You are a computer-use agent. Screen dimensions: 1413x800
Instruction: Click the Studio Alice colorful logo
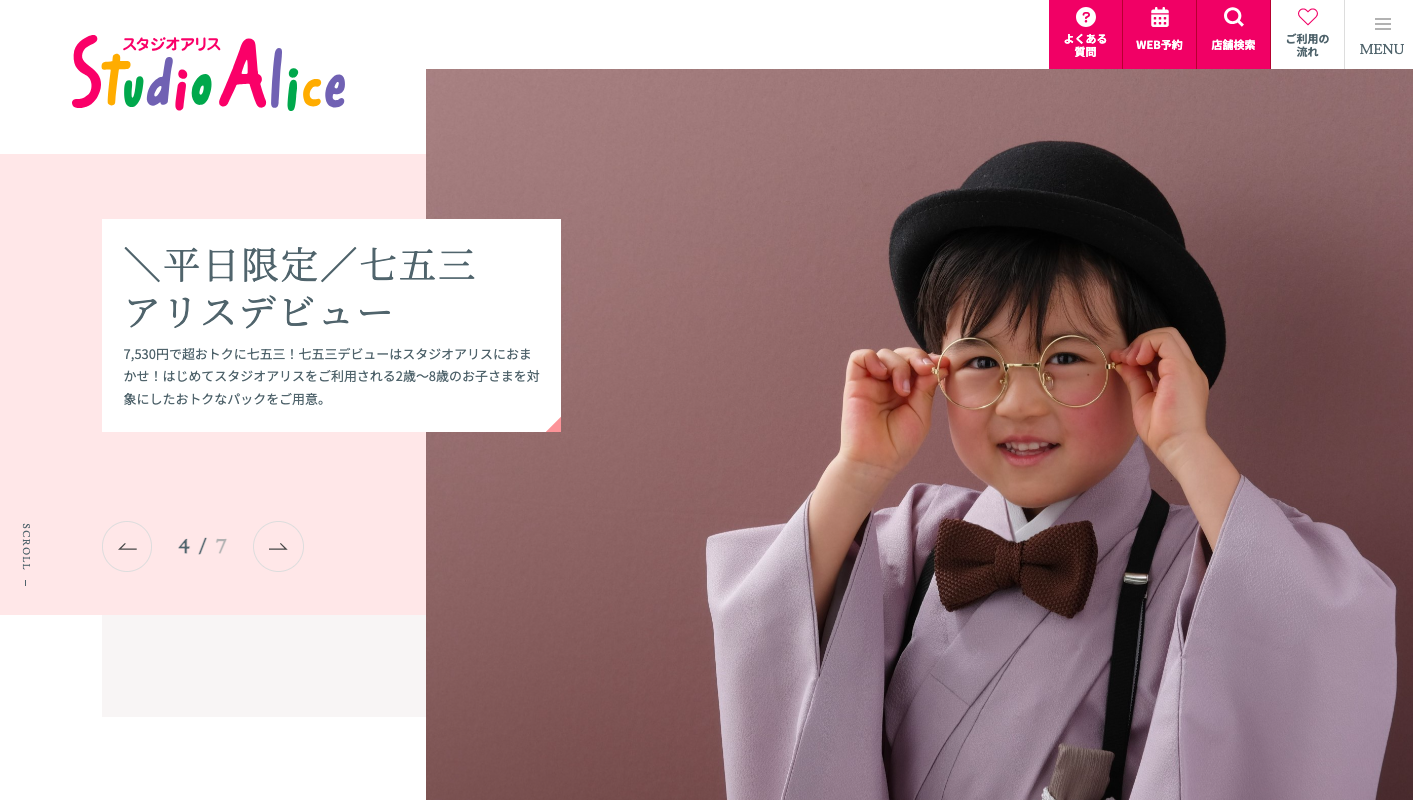click(209, 73)
